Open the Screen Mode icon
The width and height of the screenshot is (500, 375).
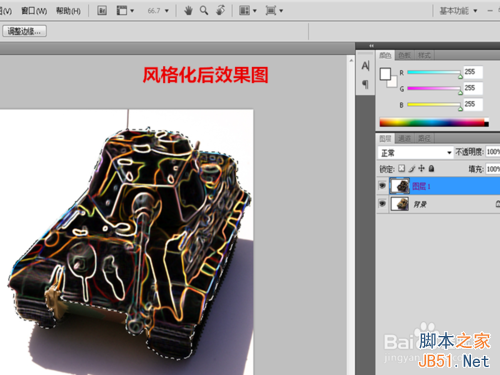271,11
